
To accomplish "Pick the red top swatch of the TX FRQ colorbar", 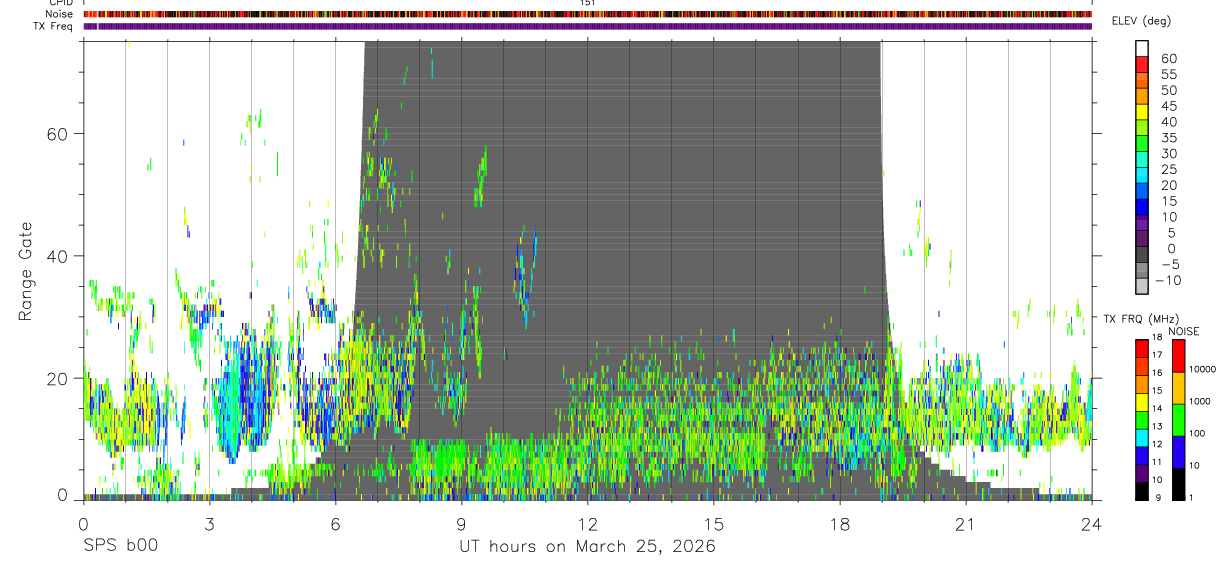I will coord(1142,348).
